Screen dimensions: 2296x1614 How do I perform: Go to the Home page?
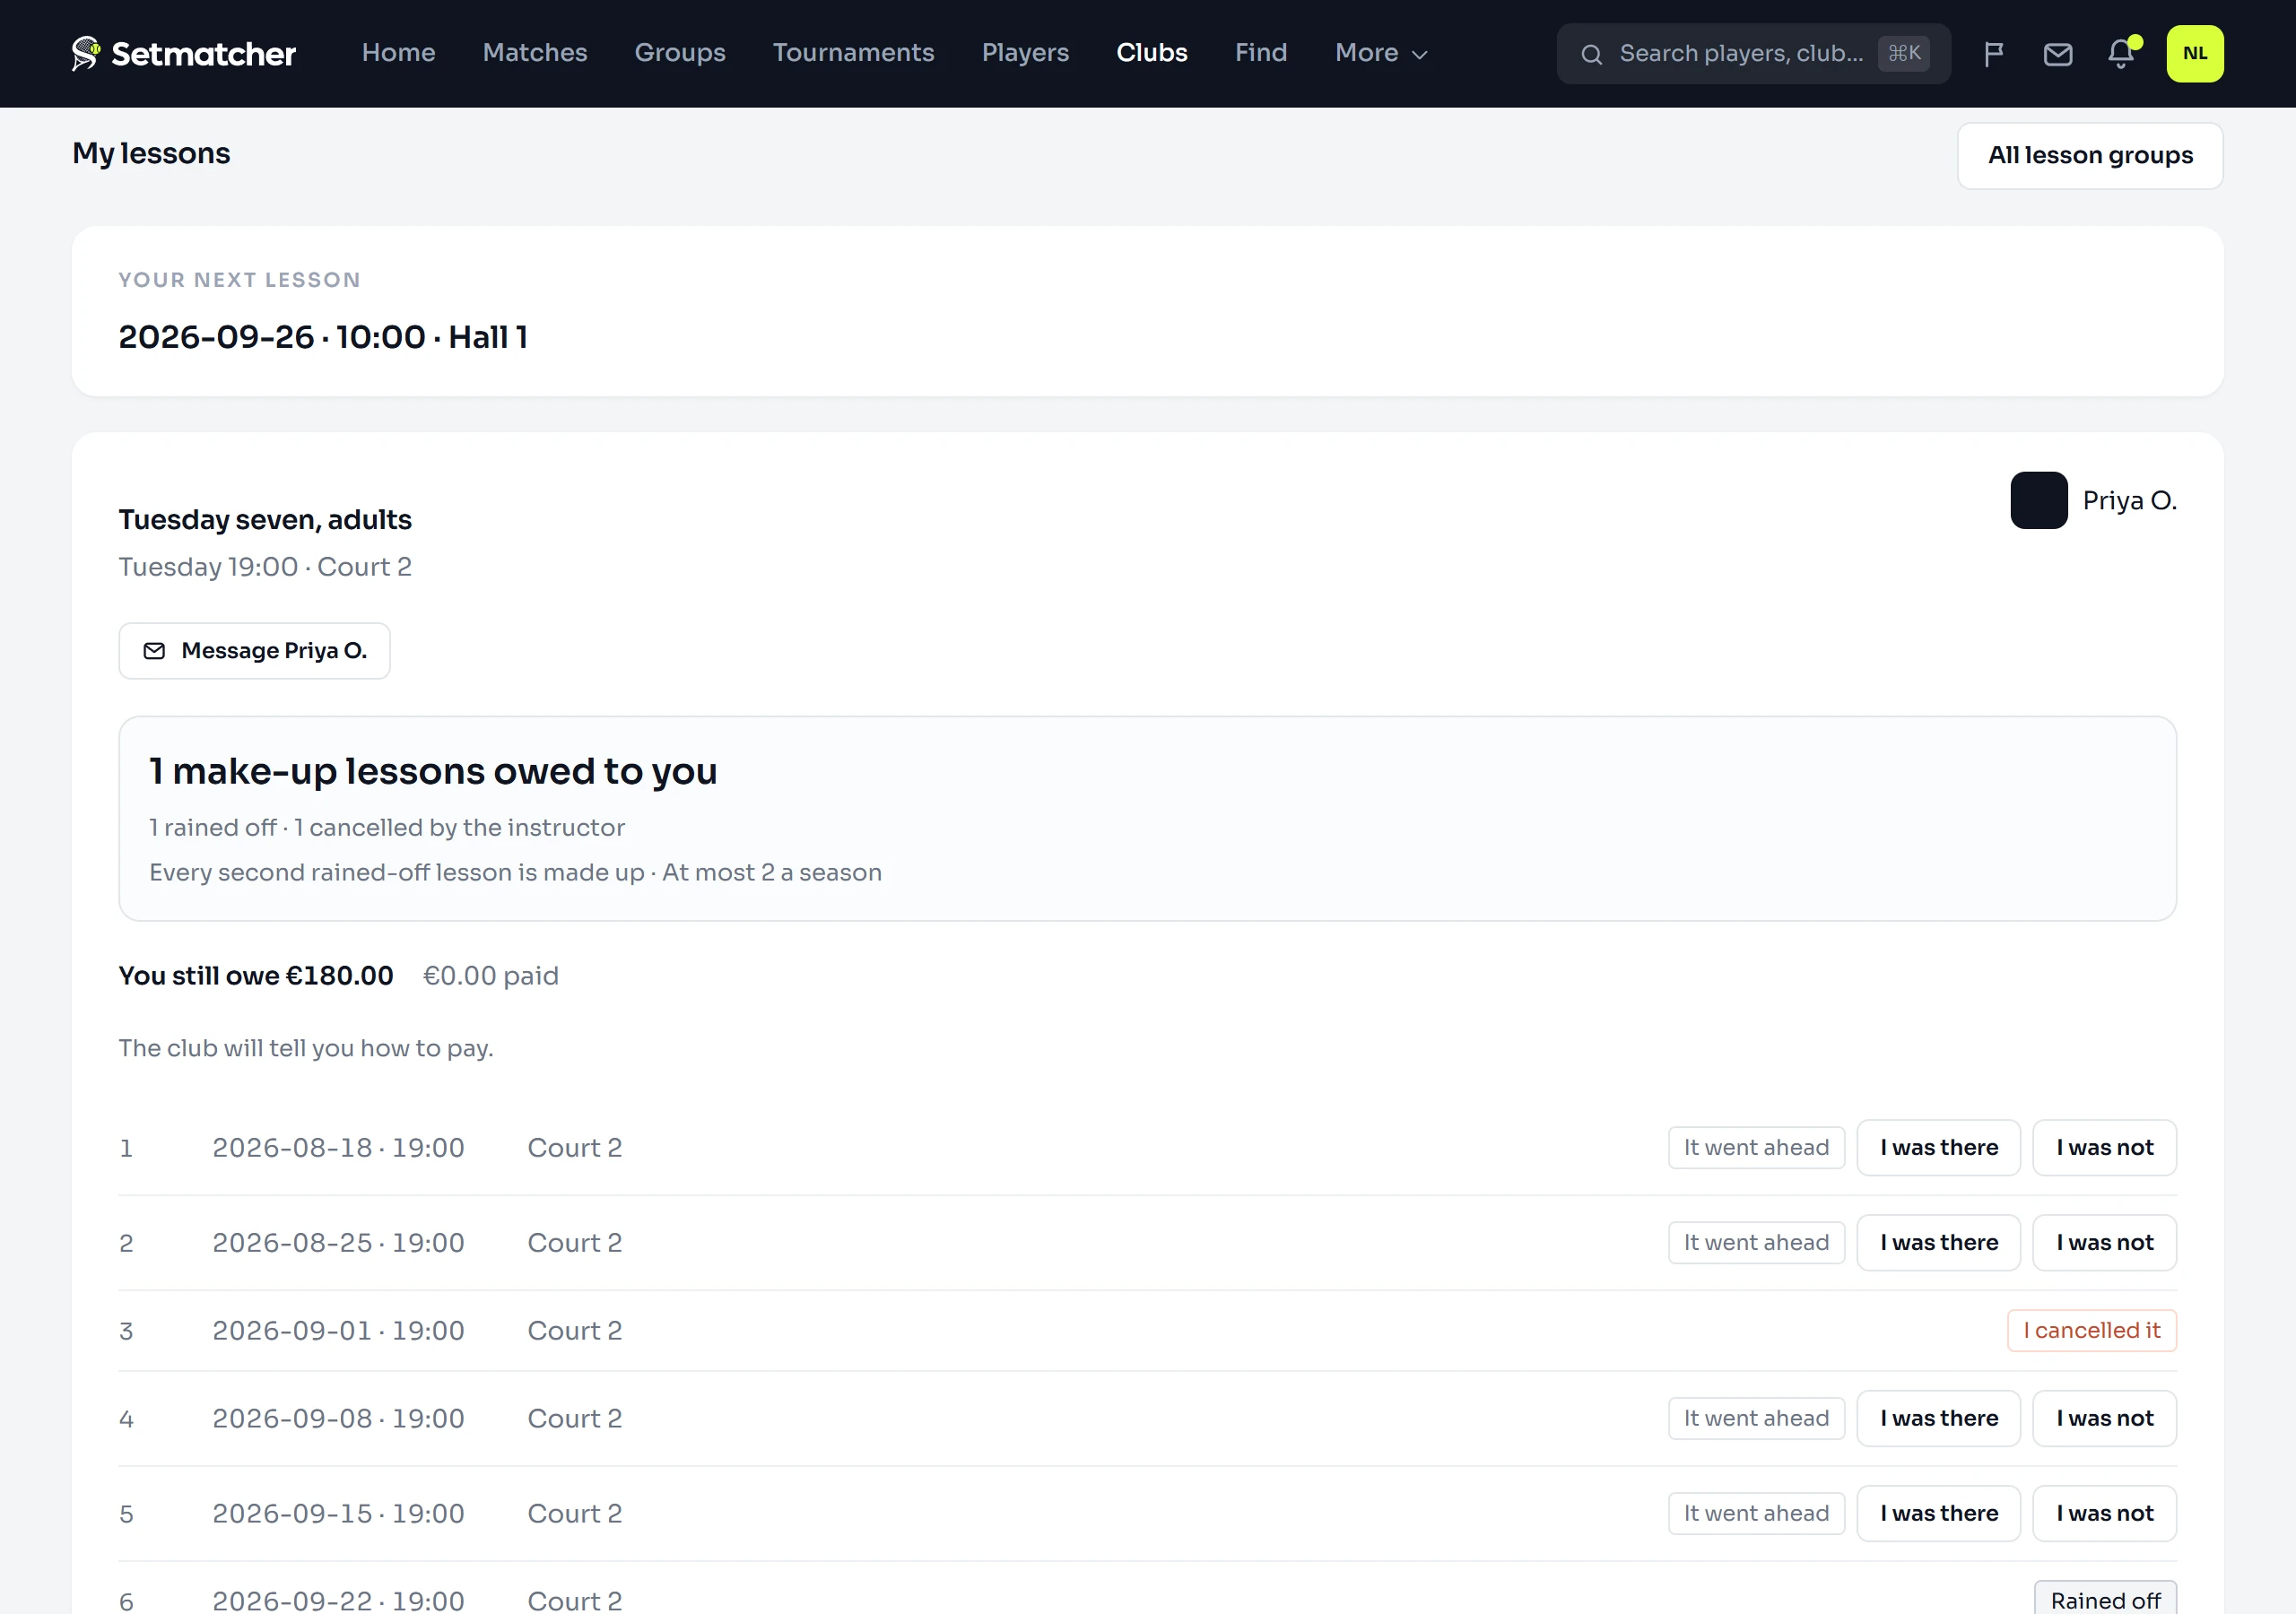pos(398,53)
